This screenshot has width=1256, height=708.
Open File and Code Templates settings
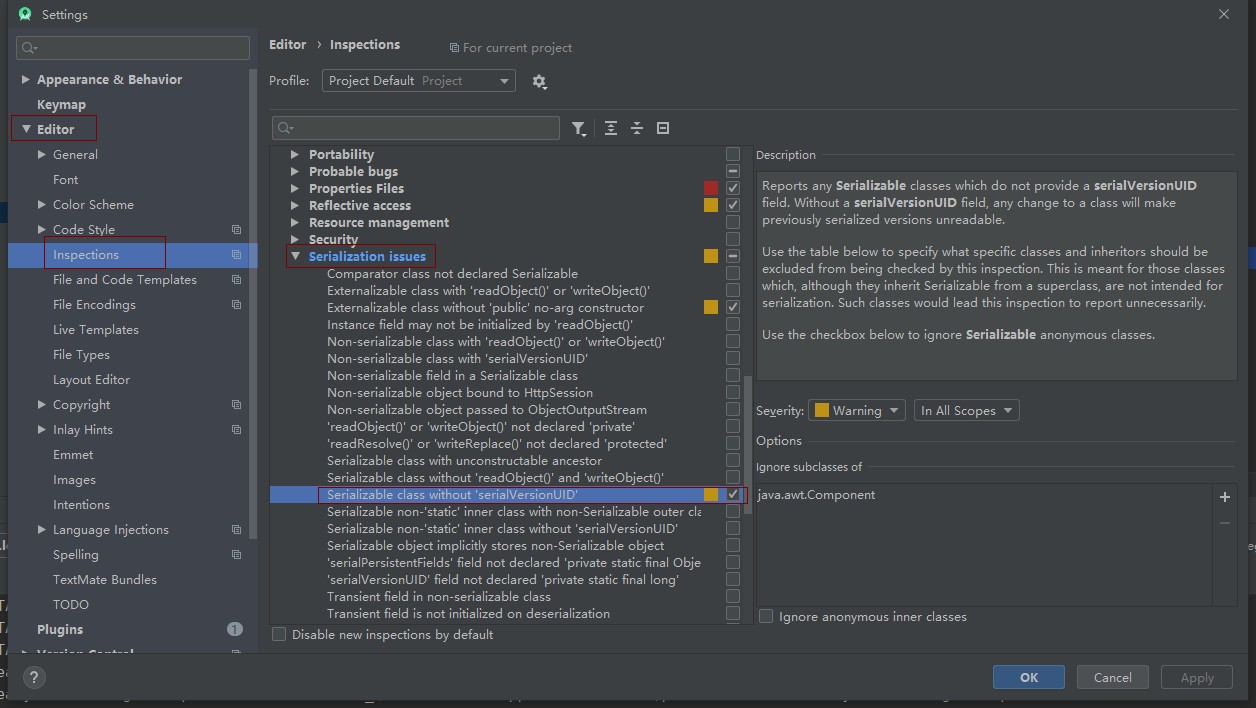pos(125,280)
